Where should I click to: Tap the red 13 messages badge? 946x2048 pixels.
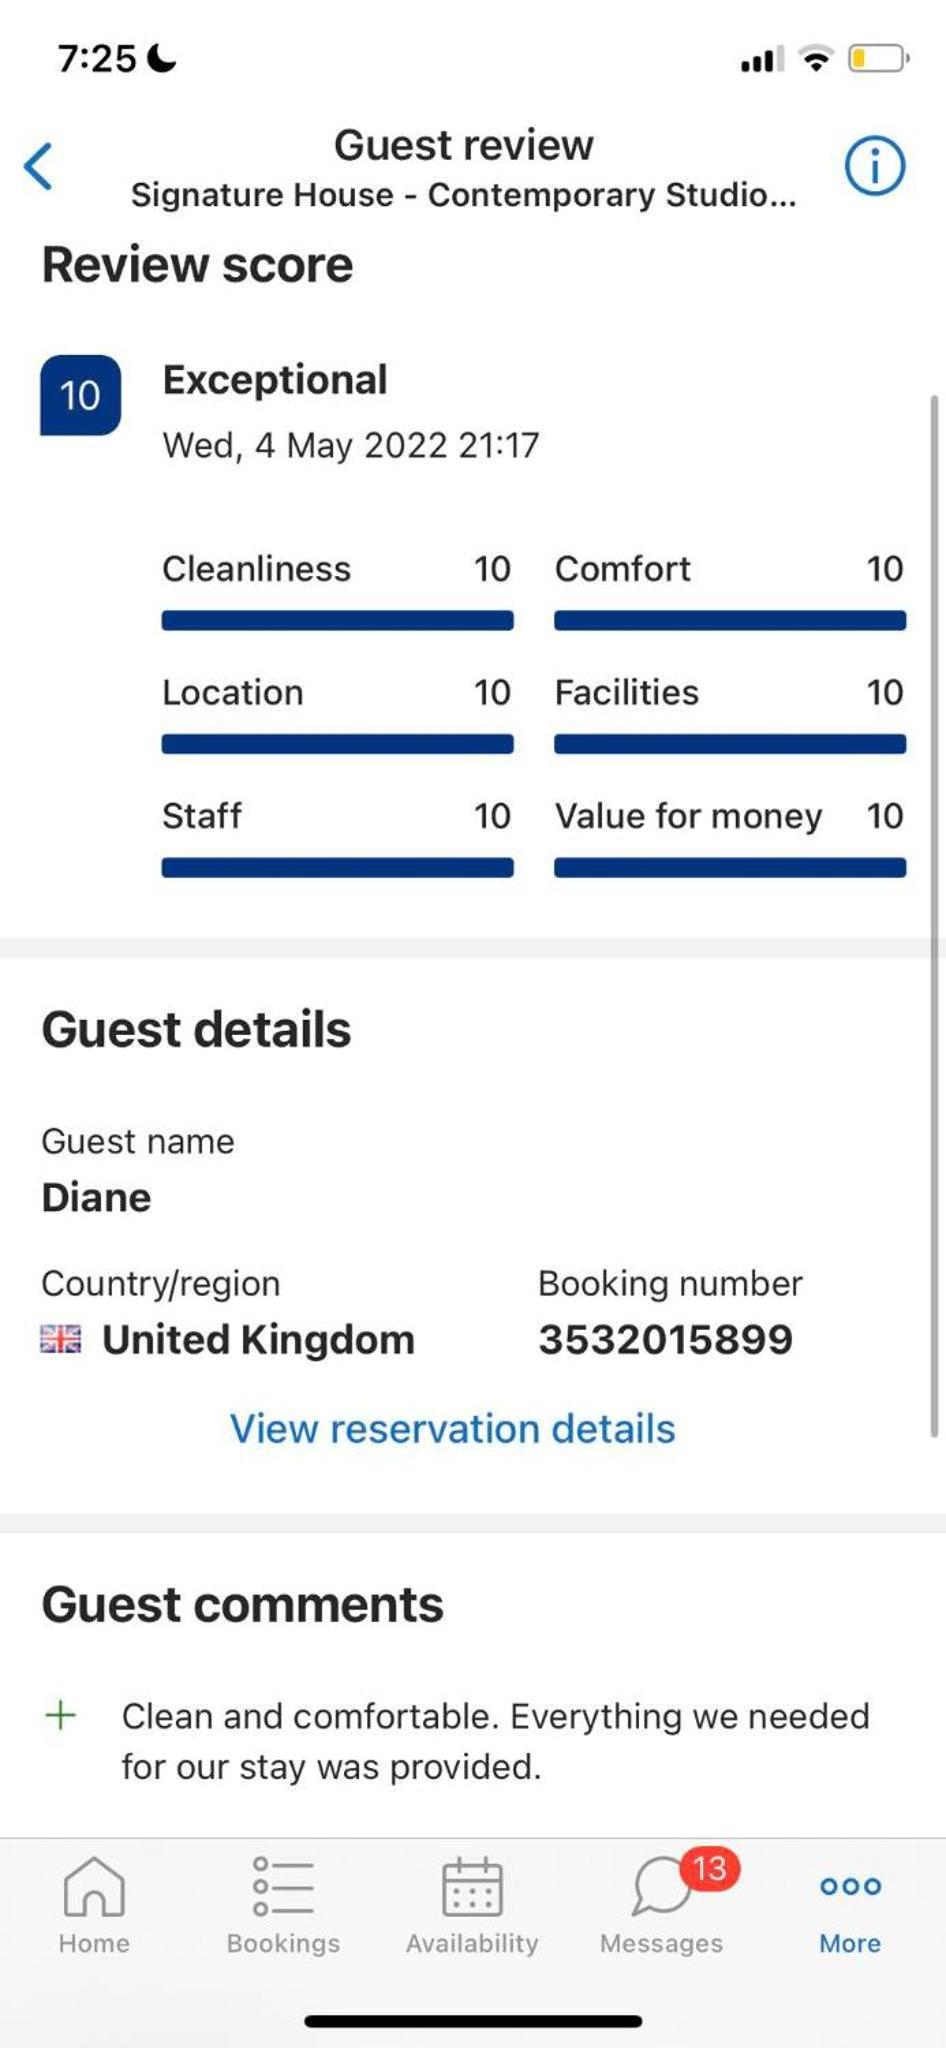coord(710,1868)
